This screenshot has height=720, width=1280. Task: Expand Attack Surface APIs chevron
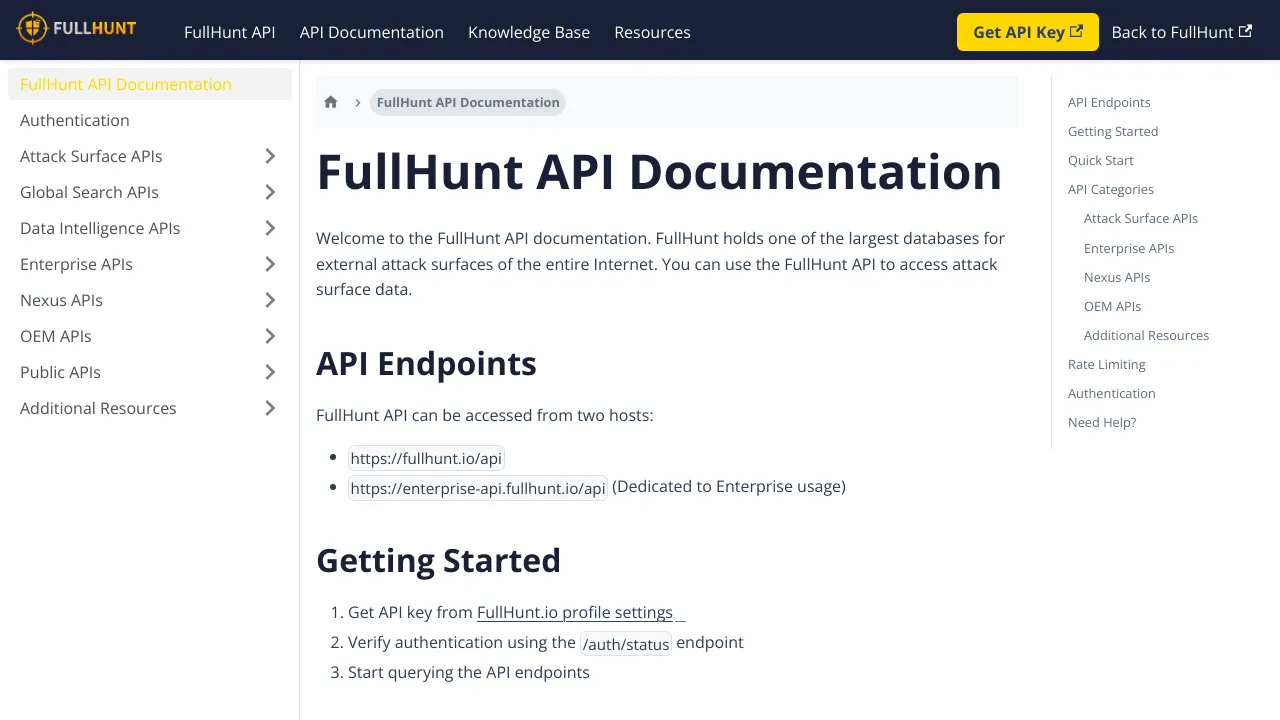click(270, 156)
